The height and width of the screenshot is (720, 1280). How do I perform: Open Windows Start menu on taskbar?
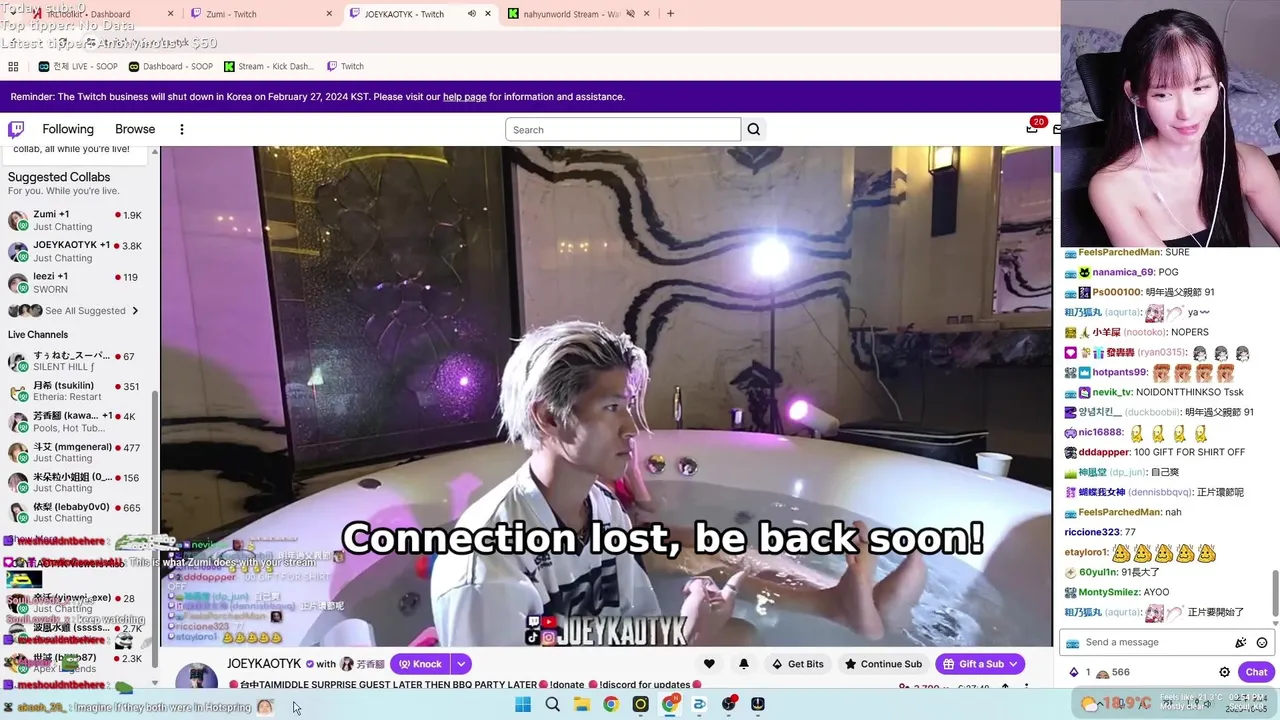coord(523,704)
